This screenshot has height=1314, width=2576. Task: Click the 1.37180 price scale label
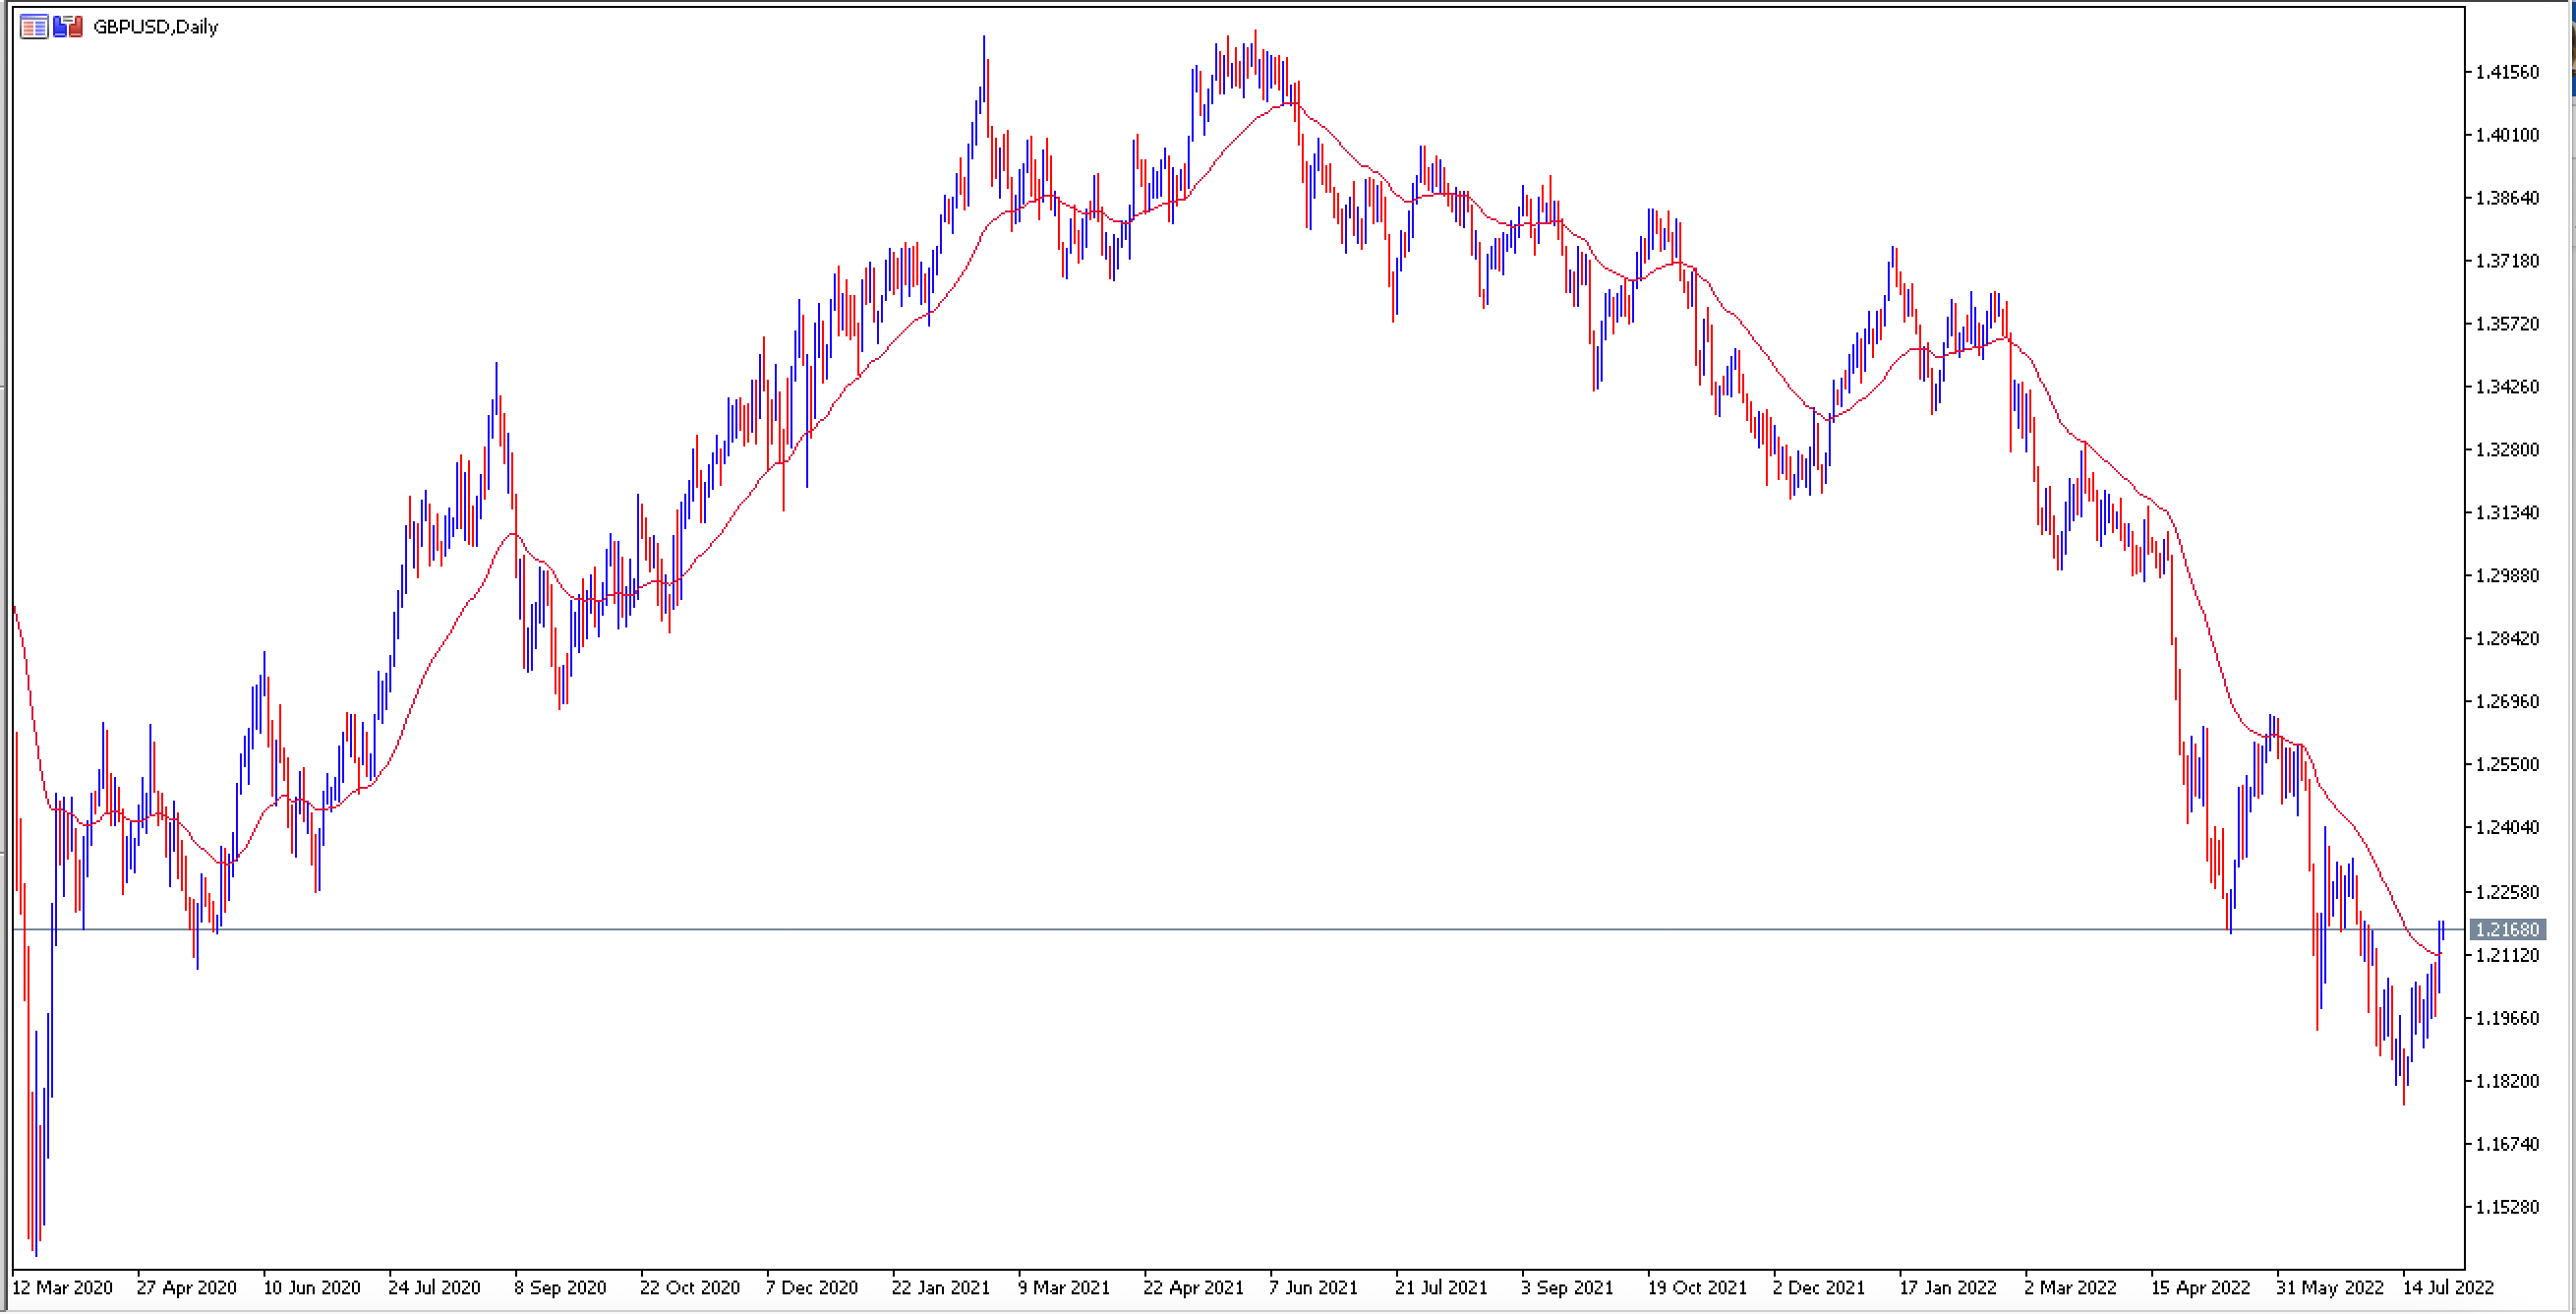[x=2506, y=261]
